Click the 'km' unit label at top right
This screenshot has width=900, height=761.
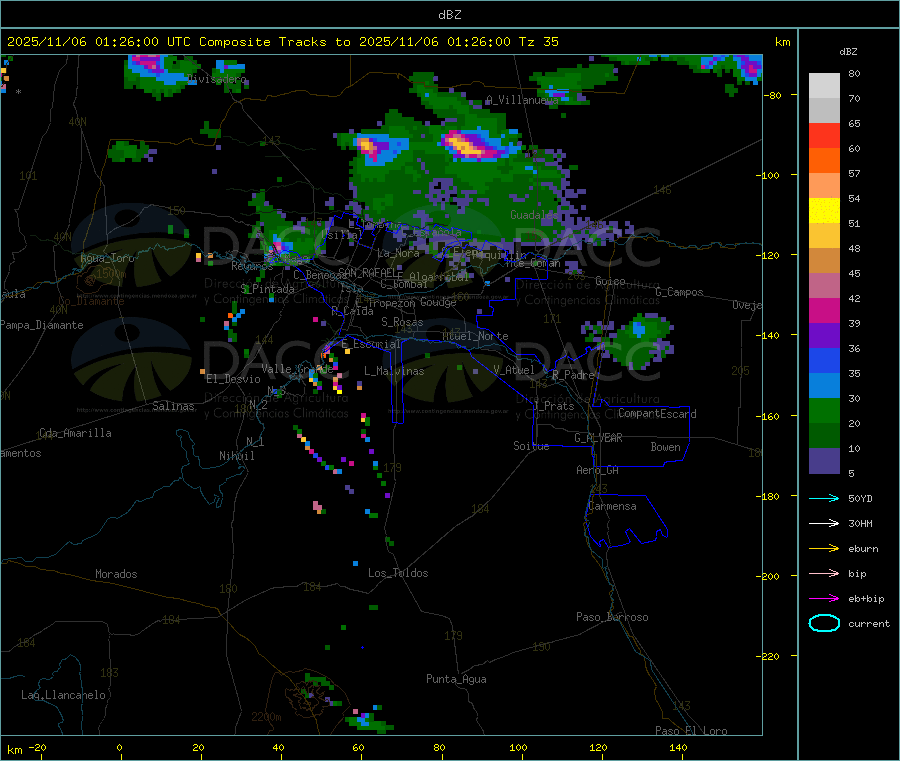(x=782, y=42)
